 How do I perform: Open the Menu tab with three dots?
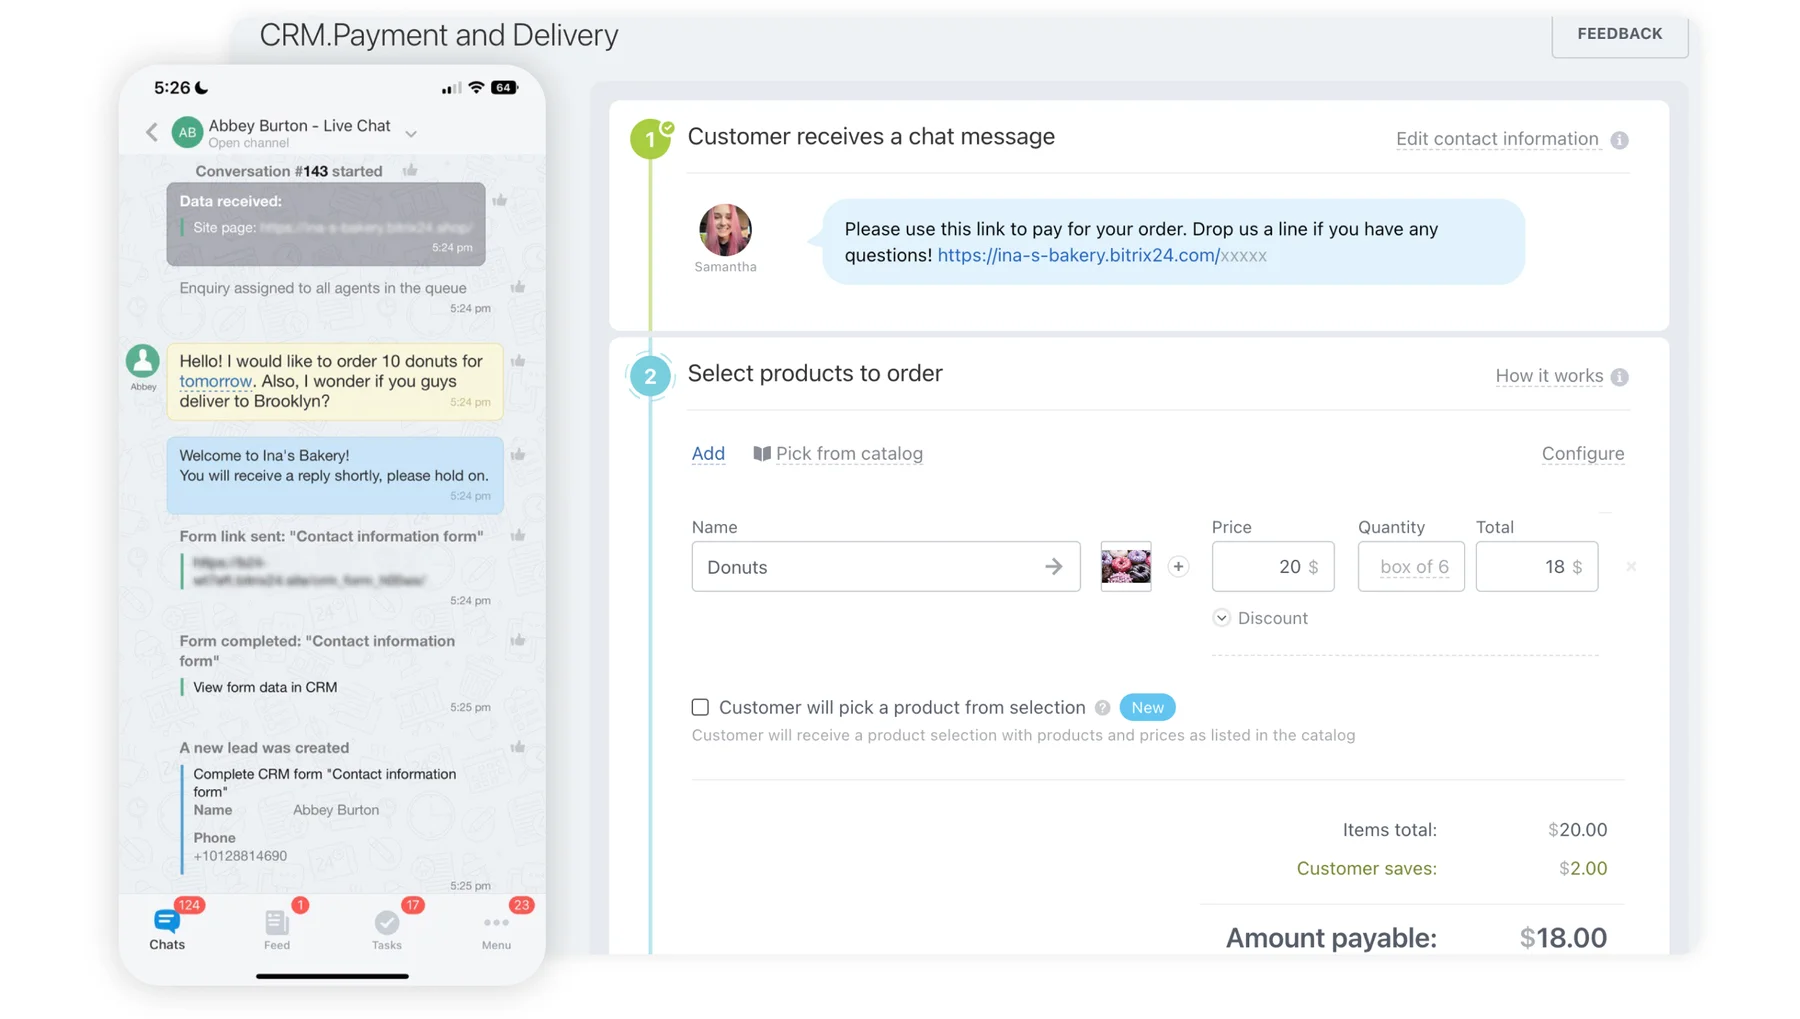[496, 929]
